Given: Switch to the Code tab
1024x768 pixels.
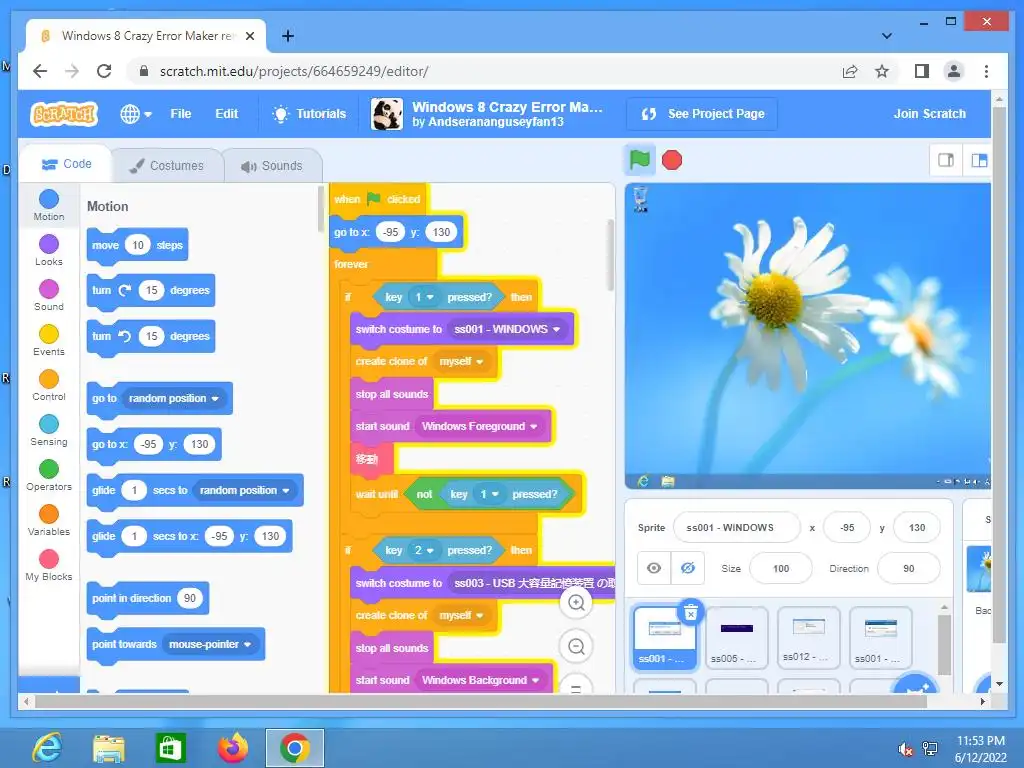Looking at the screenshot, I should (x=66, y=164).
